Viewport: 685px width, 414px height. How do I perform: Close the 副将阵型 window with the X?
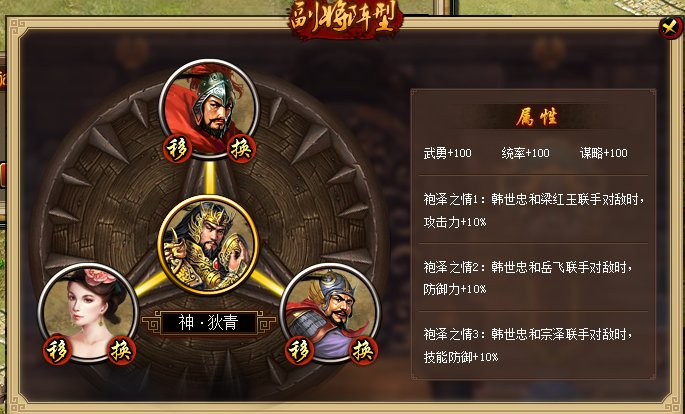pos(670,28)
